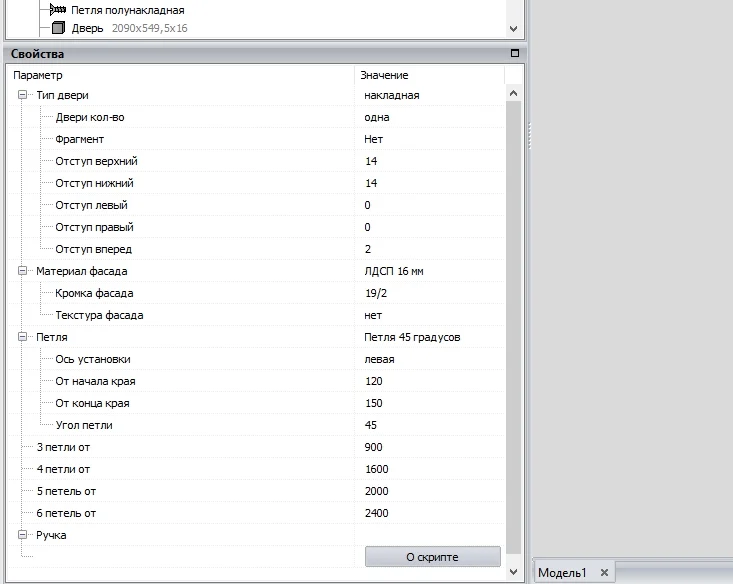Collapse the Материал фасада group
The width and height of the screenshot is (733, 584).
pos(22,271)
